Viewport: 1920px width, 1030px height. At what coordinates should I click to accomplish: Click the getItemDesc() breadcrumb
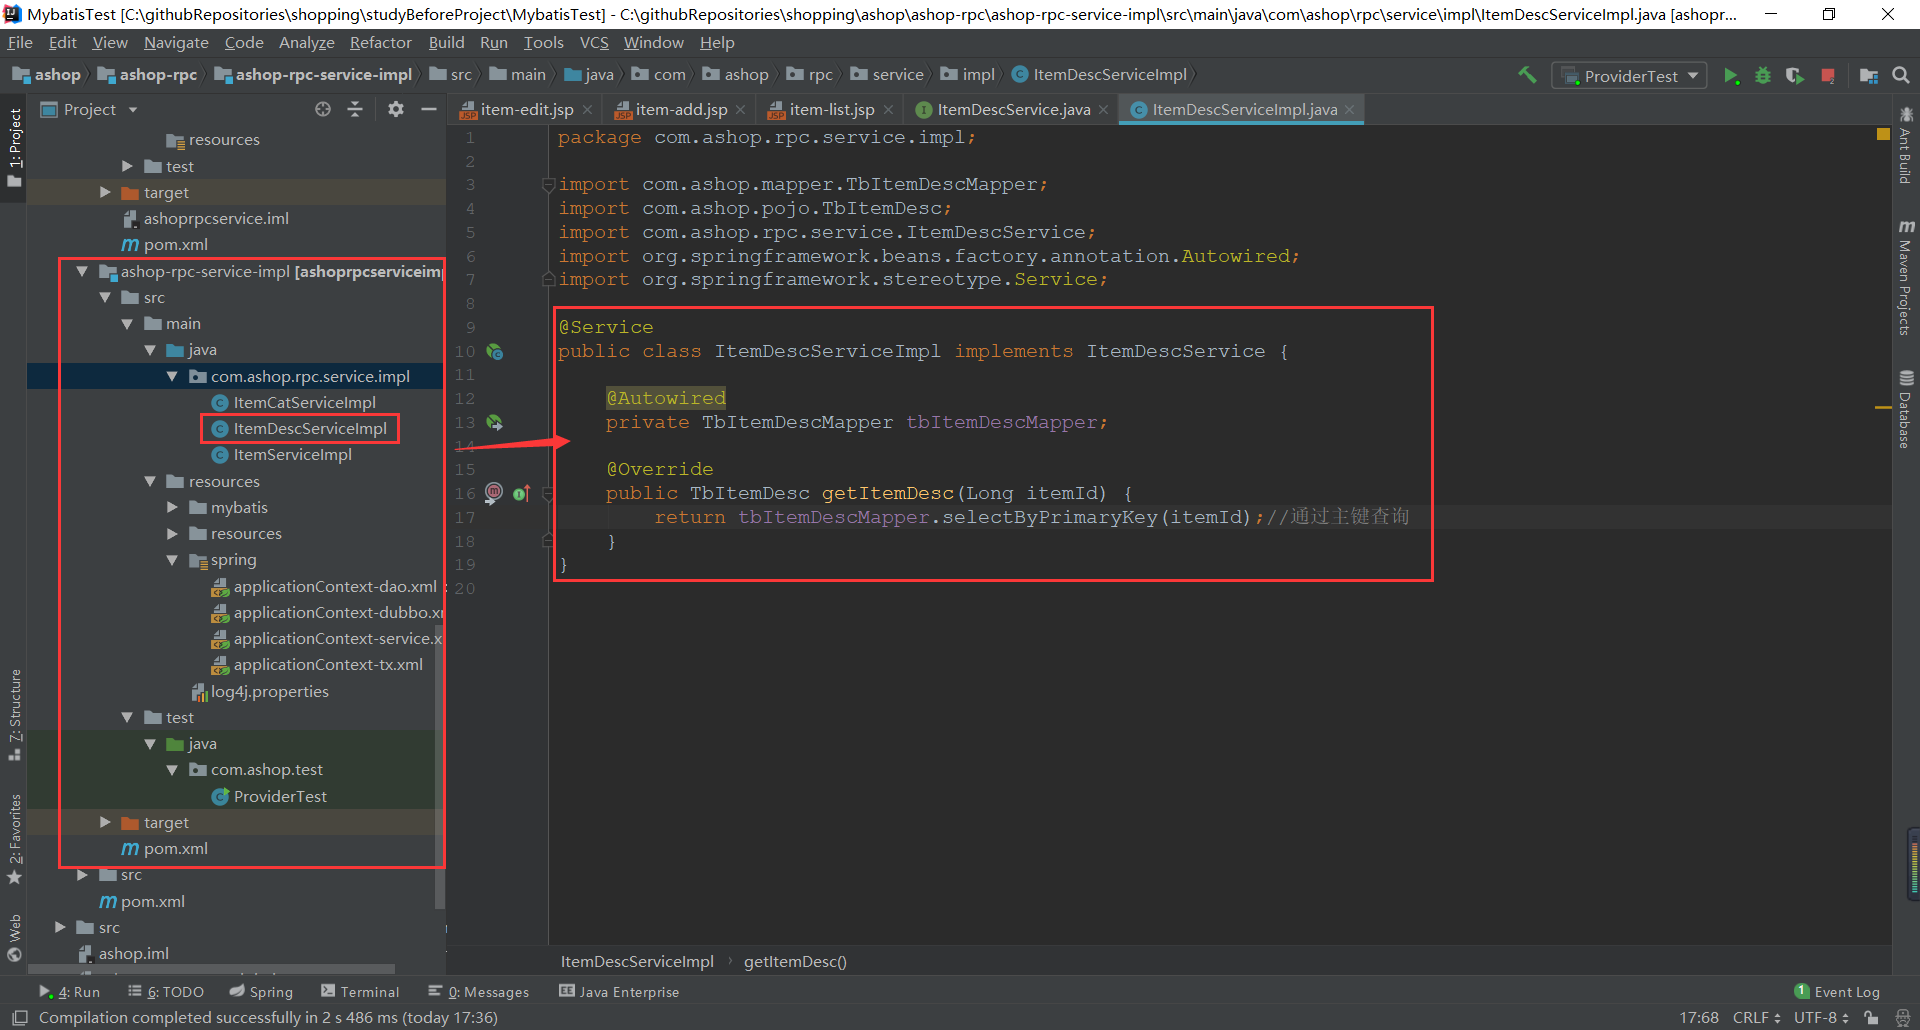click(x=795, y=962)
